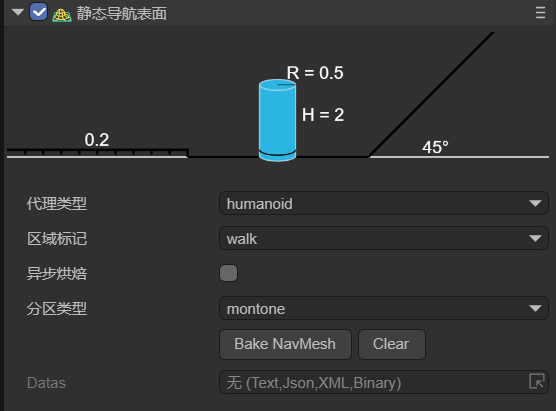The height and width of the screenshot is (411, 556).
Task: Click the 代理类型 property label
Action: click(57, 204)
